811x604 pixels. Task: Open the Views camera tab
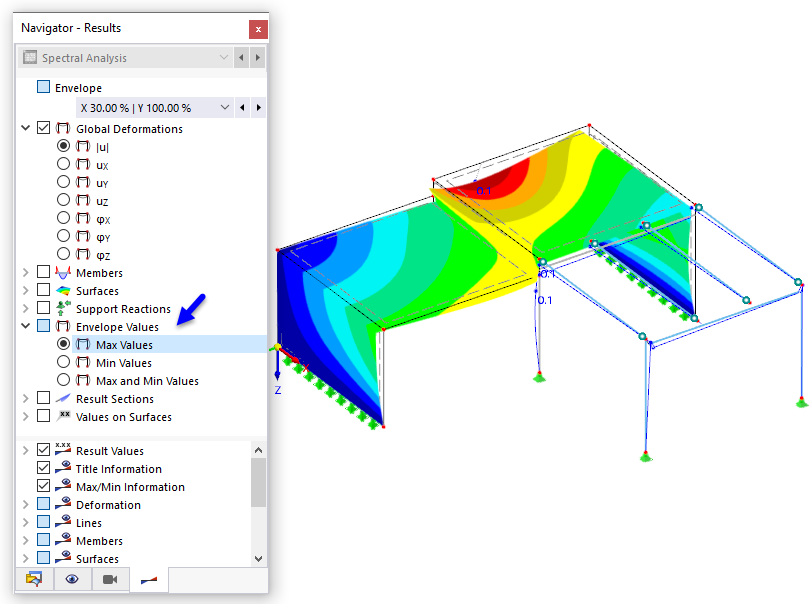tap(110, 579)
